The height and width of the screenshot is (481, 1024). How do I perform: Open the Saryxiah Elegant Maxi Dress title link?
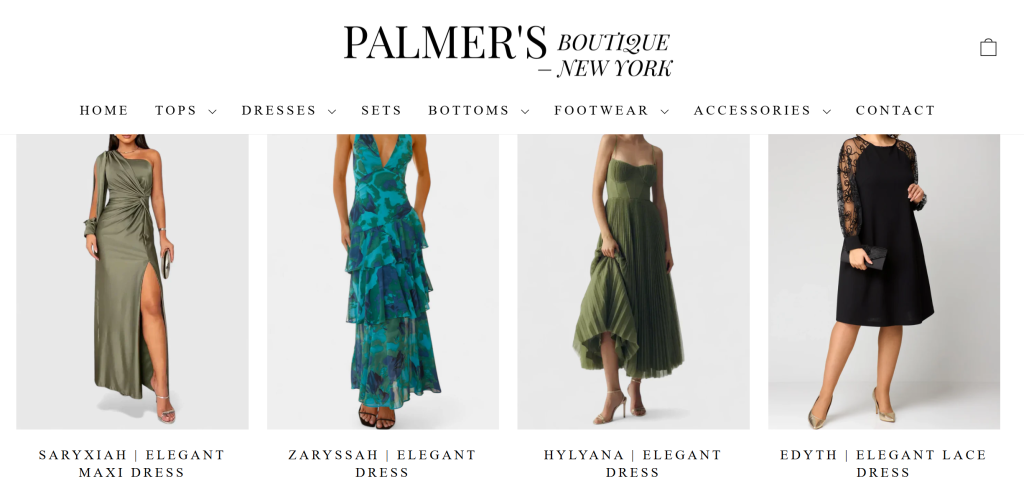click(x=132, y=463)
